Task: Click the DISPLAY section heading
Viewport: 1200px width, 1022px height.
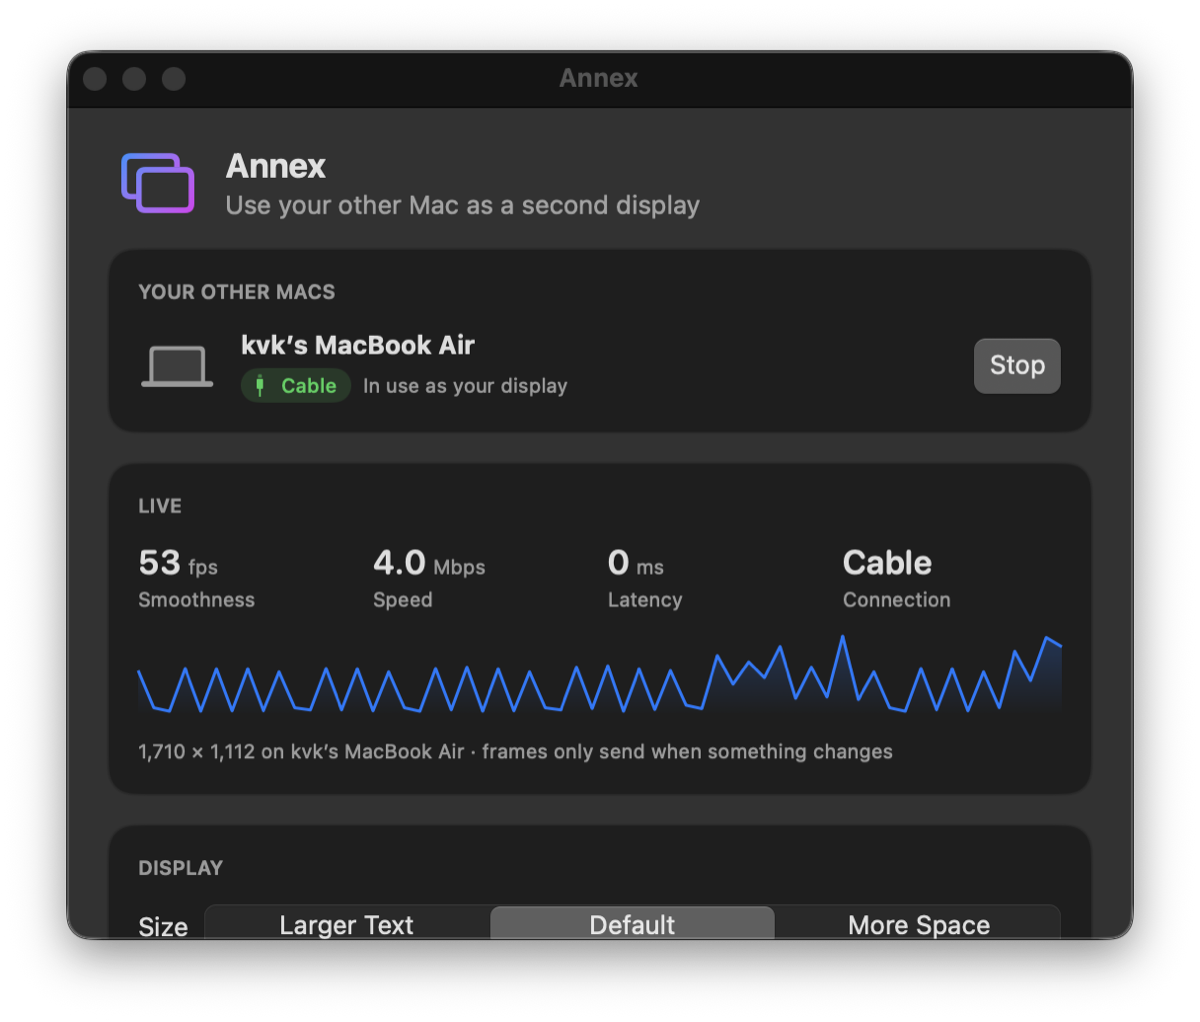Action: [180, 868]
